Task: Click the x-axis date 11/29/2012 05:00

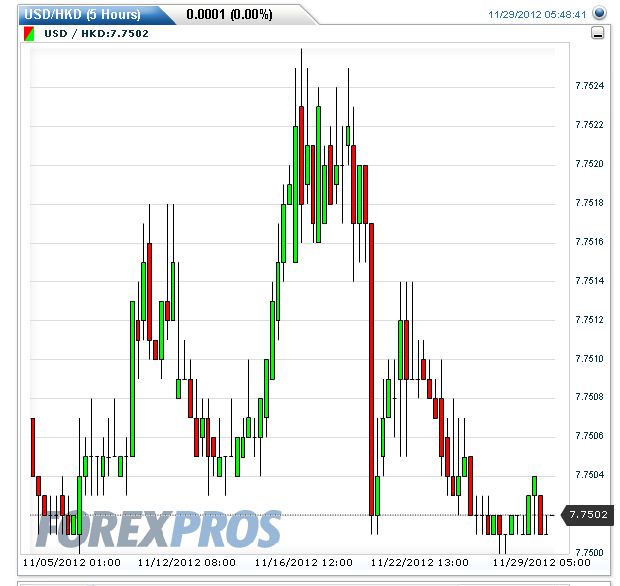Action: pos(542,562)
